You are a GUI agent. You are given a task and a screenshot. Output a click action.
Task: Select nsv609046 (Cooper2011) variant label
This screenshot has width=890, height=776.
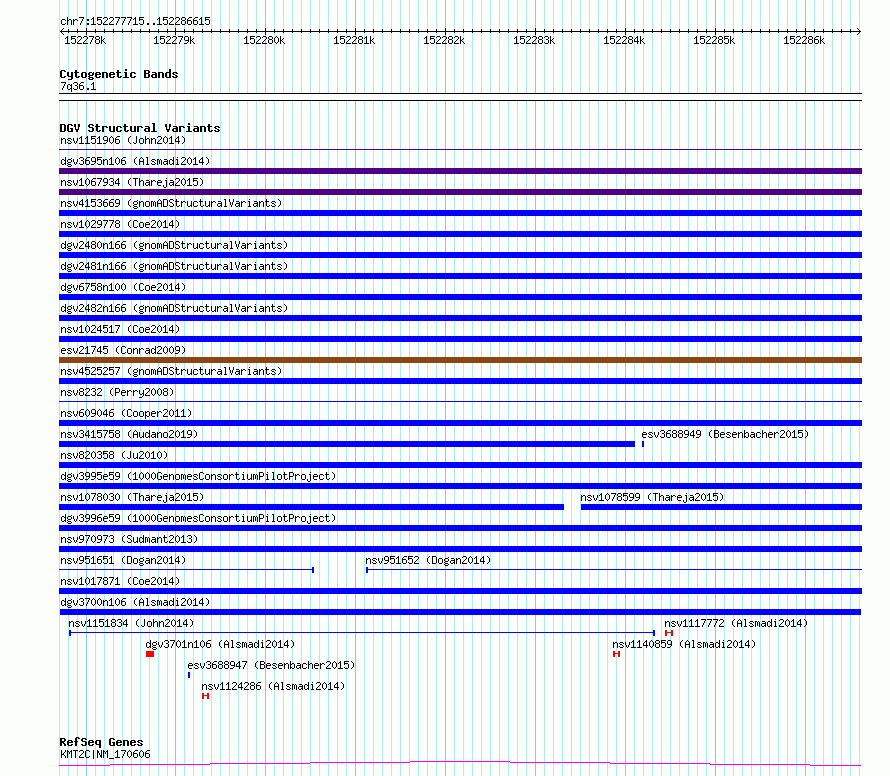(x=126, y=413)
